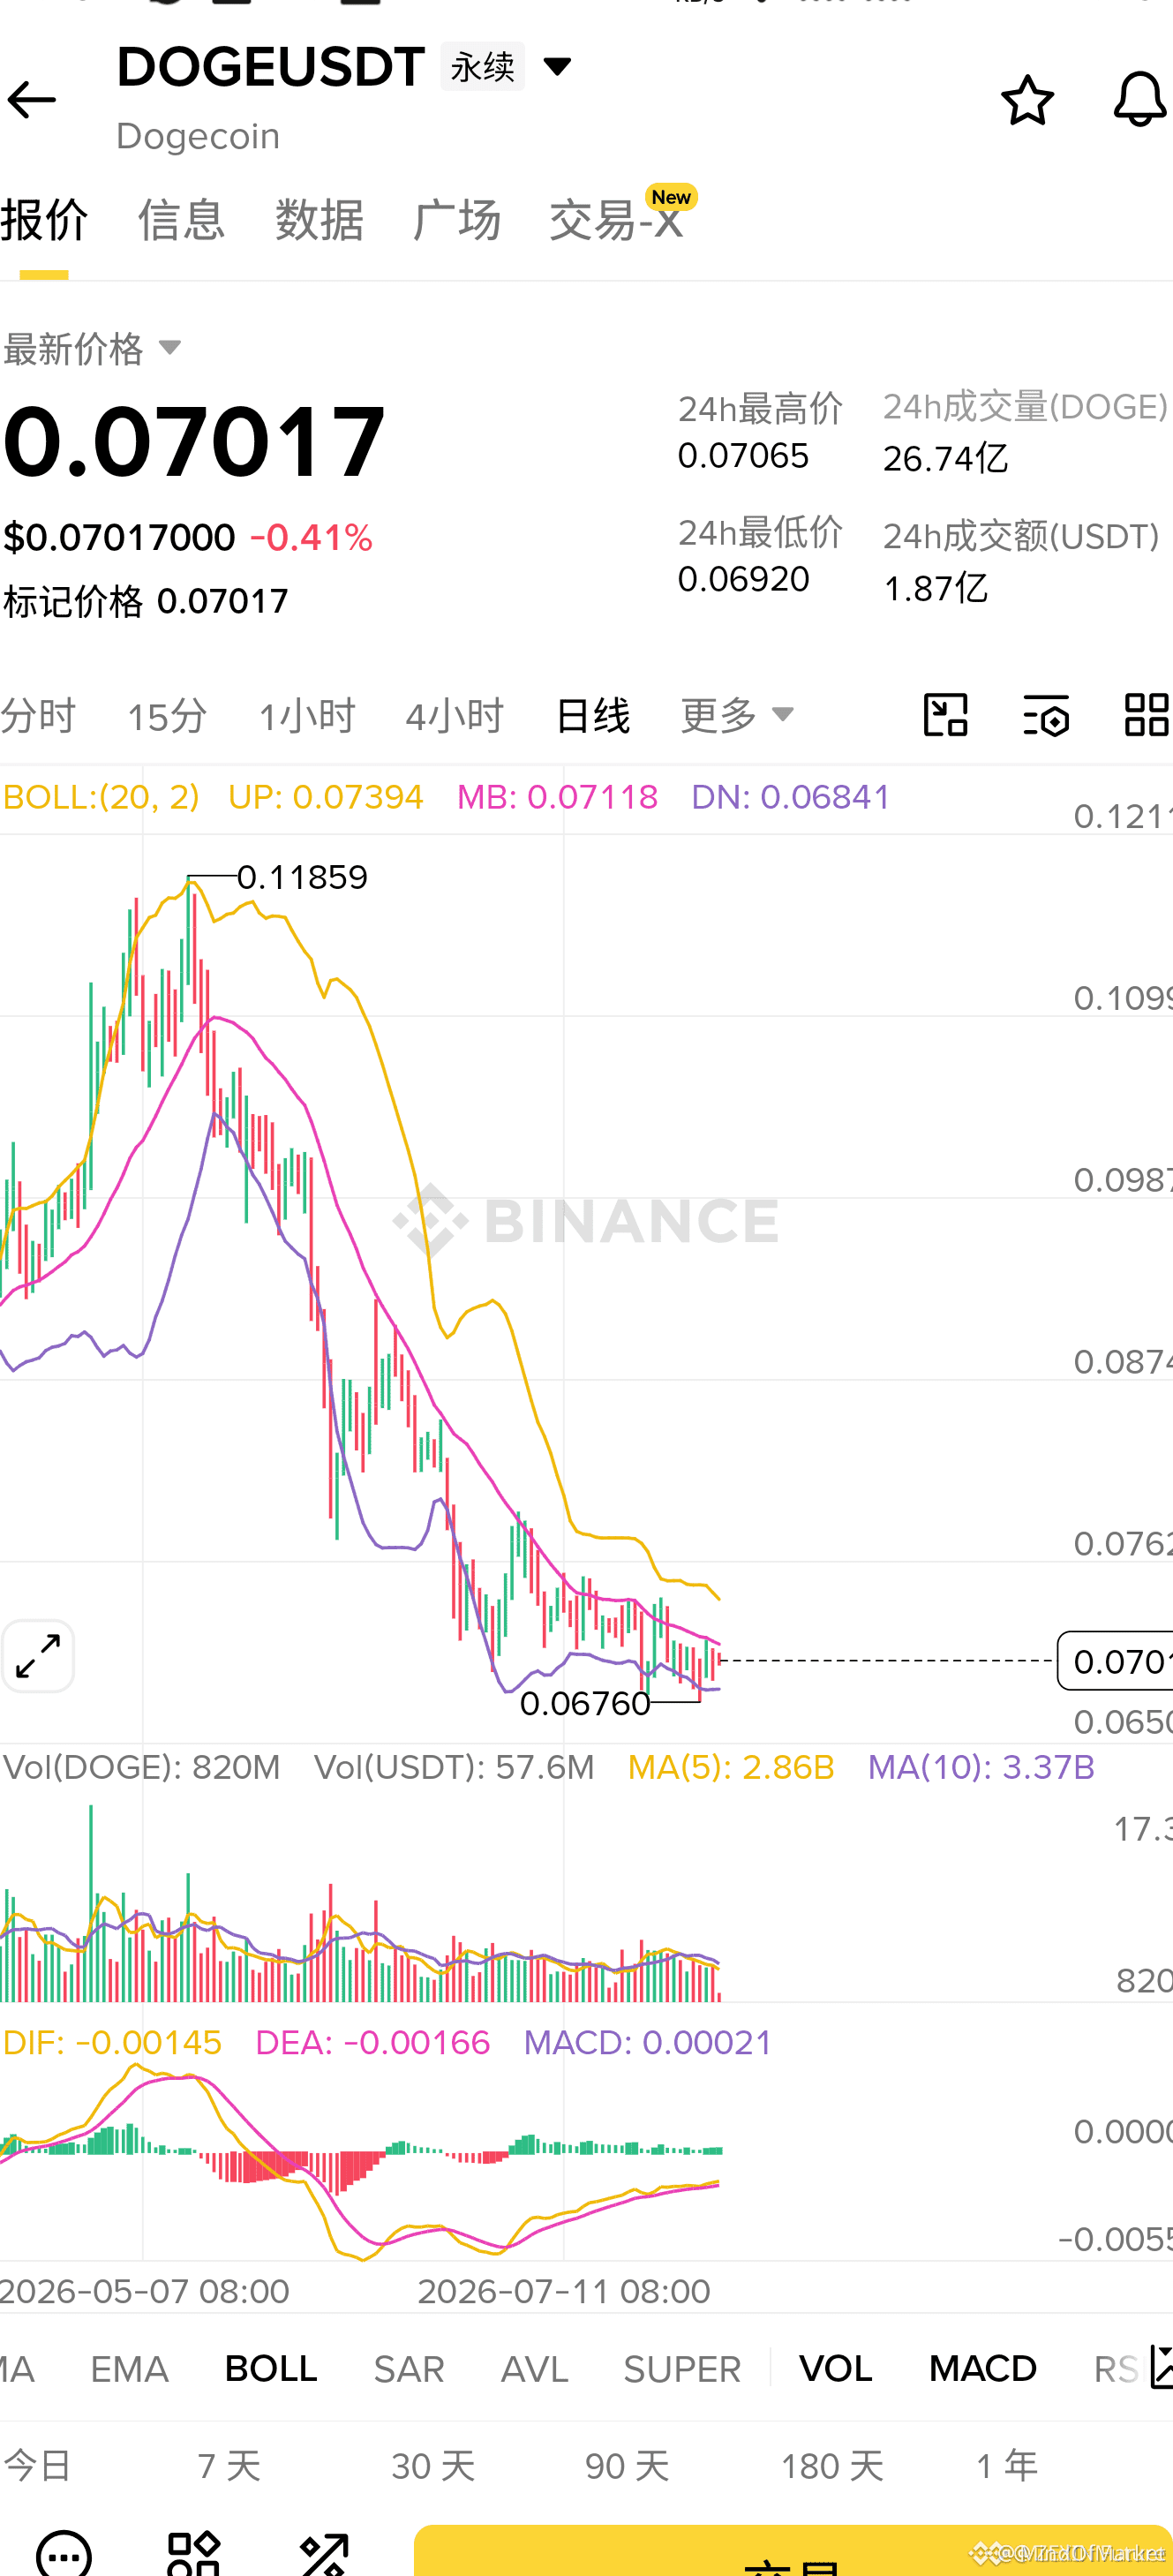Image resolution: width=1173 pixels, height=2576 pixels.
Task: Add DOGEUSDT to favorites with the star
Action: pos(1027,100)
